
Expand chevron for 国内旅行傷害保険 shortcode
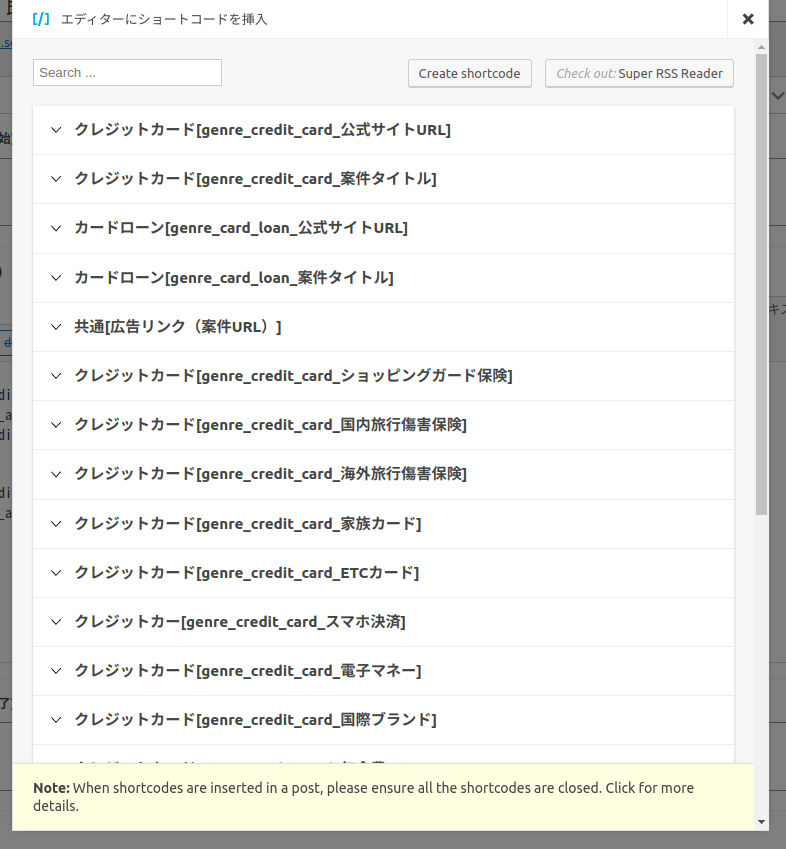[56, 424]
